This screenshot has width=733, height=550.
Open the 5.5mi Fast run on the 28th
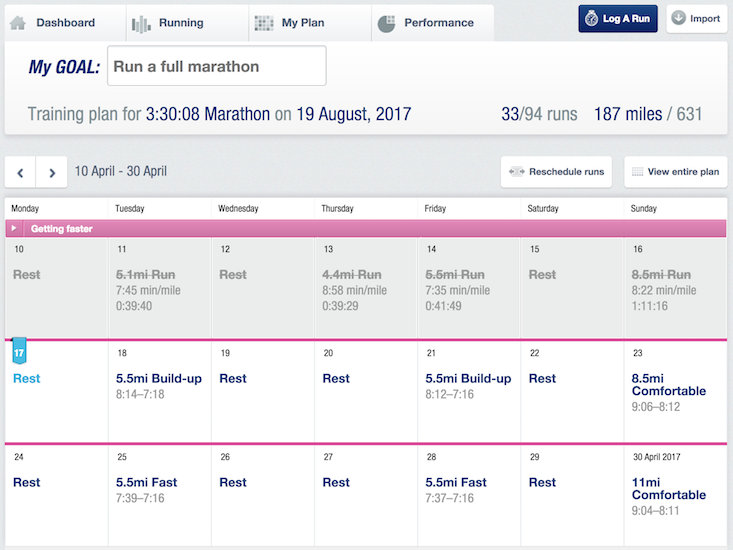456,482
